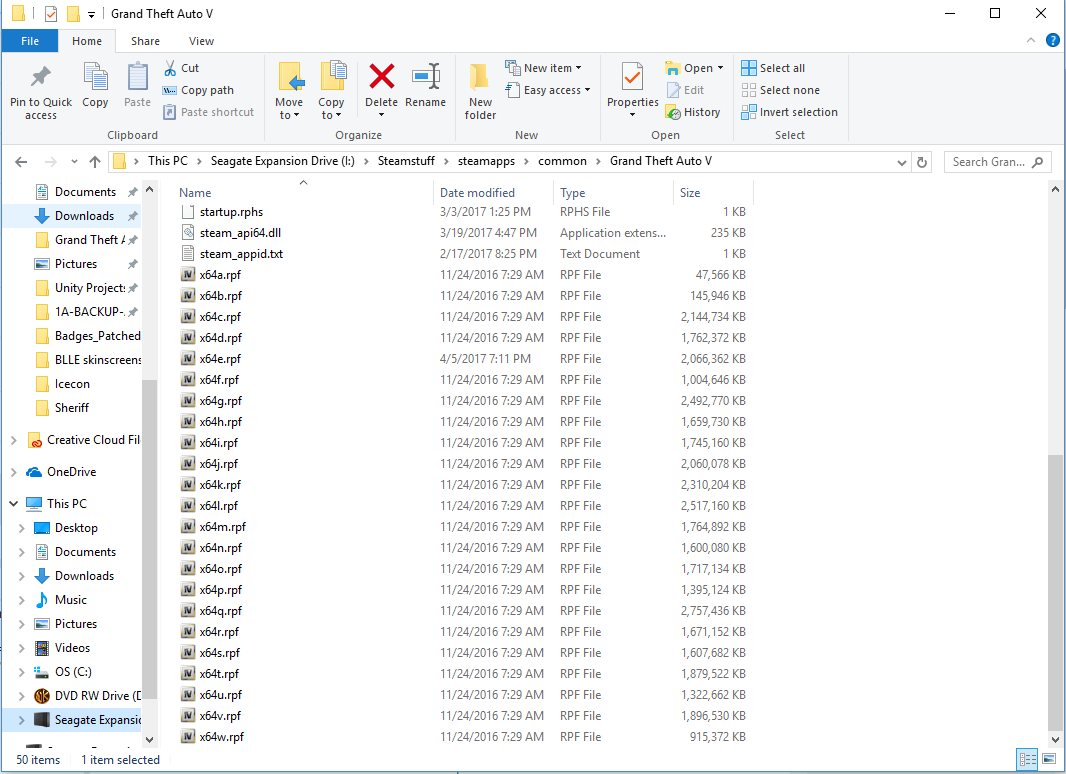Collapse the This PC tree node
This screenshot has width=1066, height=774.
pos(14,504)
